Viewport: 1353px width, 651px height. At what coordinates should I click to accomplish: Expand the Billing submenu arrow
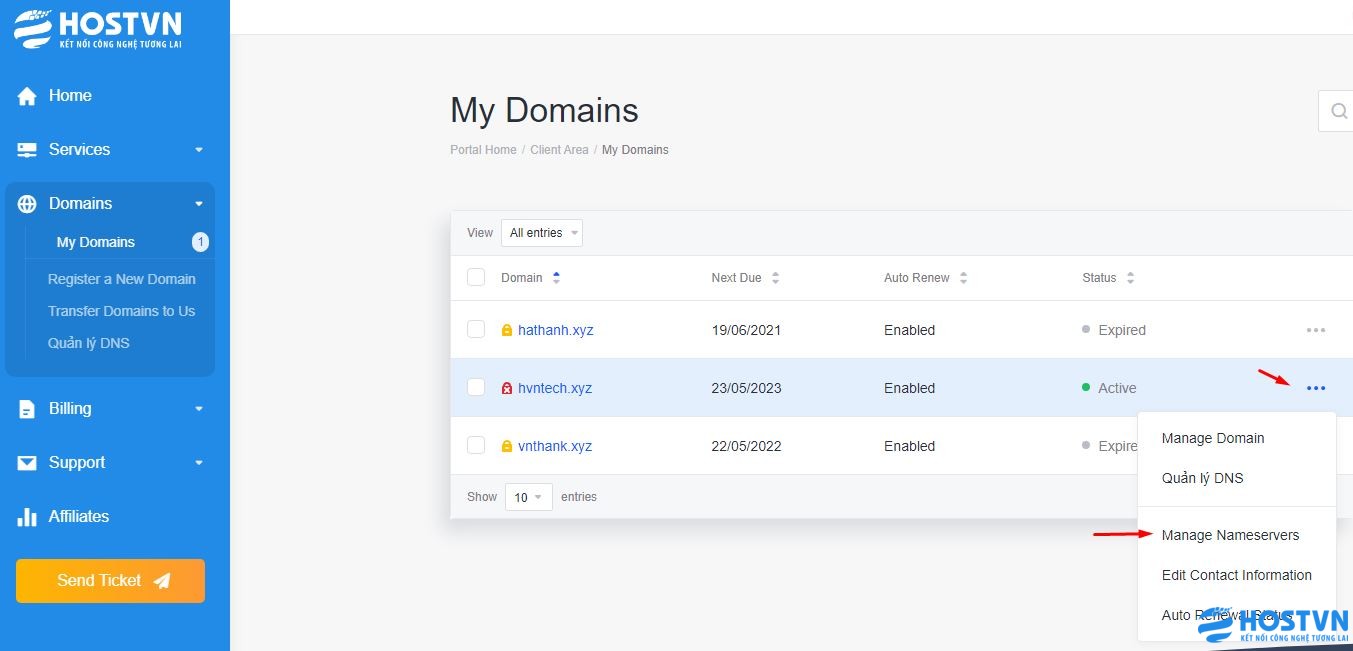click(x=199, y=409)
